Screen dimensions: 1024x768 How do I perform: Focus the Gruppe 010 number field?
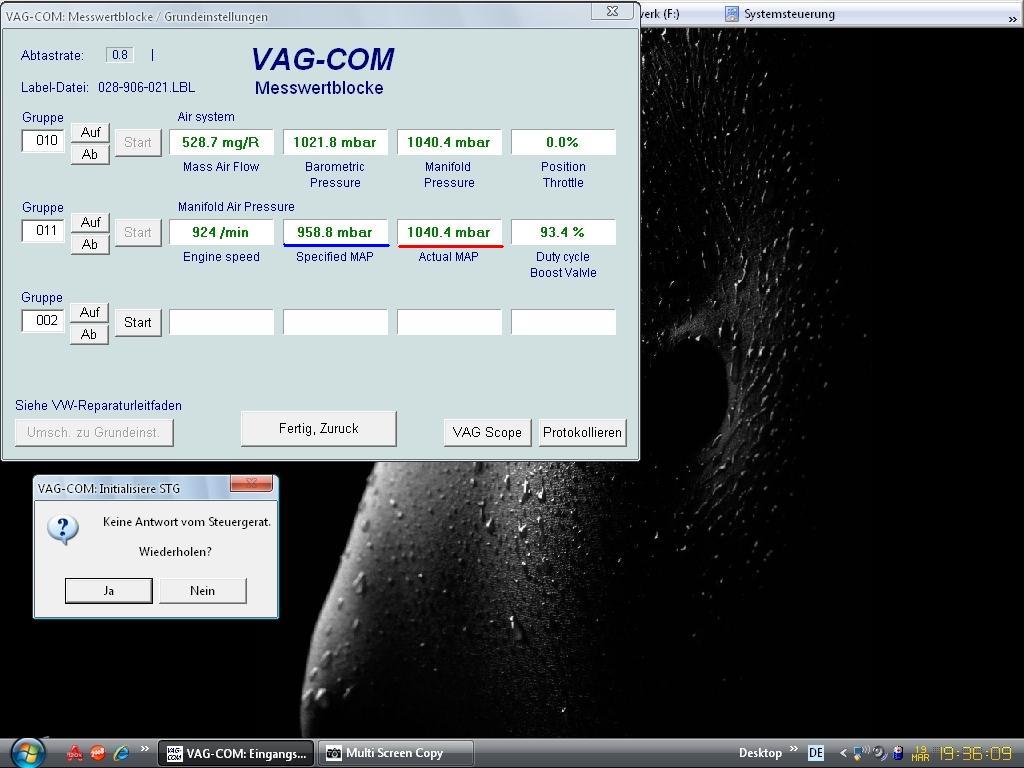tap(43, 140)
